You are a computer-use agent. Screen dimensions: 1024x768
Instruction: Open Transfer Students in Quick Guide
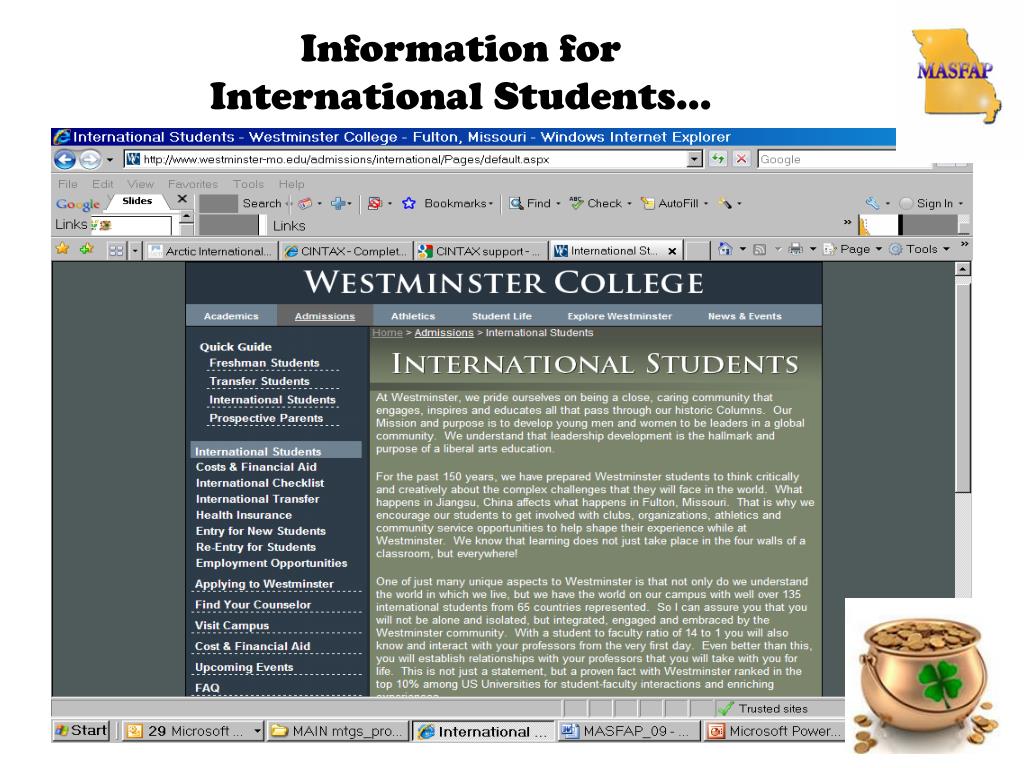click(259, 381)
